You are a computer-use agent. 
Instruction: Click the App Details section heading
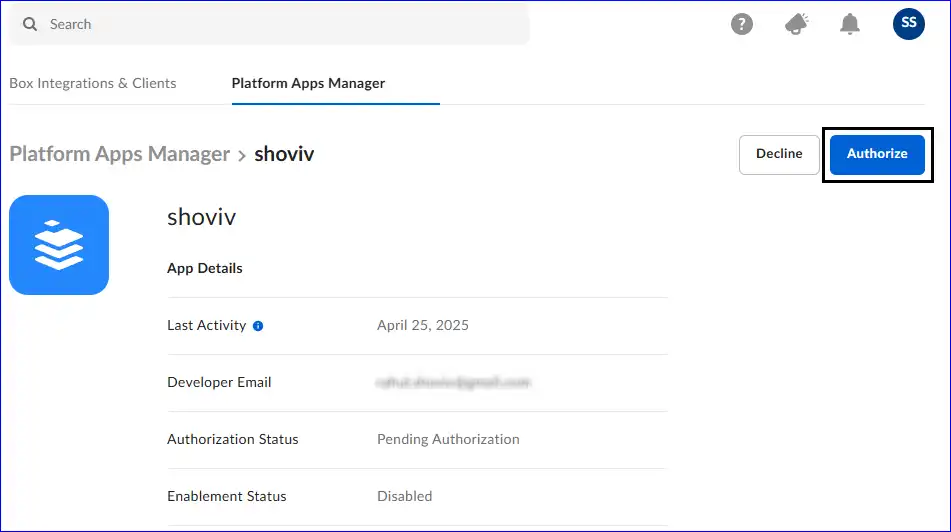click(205, 268)
